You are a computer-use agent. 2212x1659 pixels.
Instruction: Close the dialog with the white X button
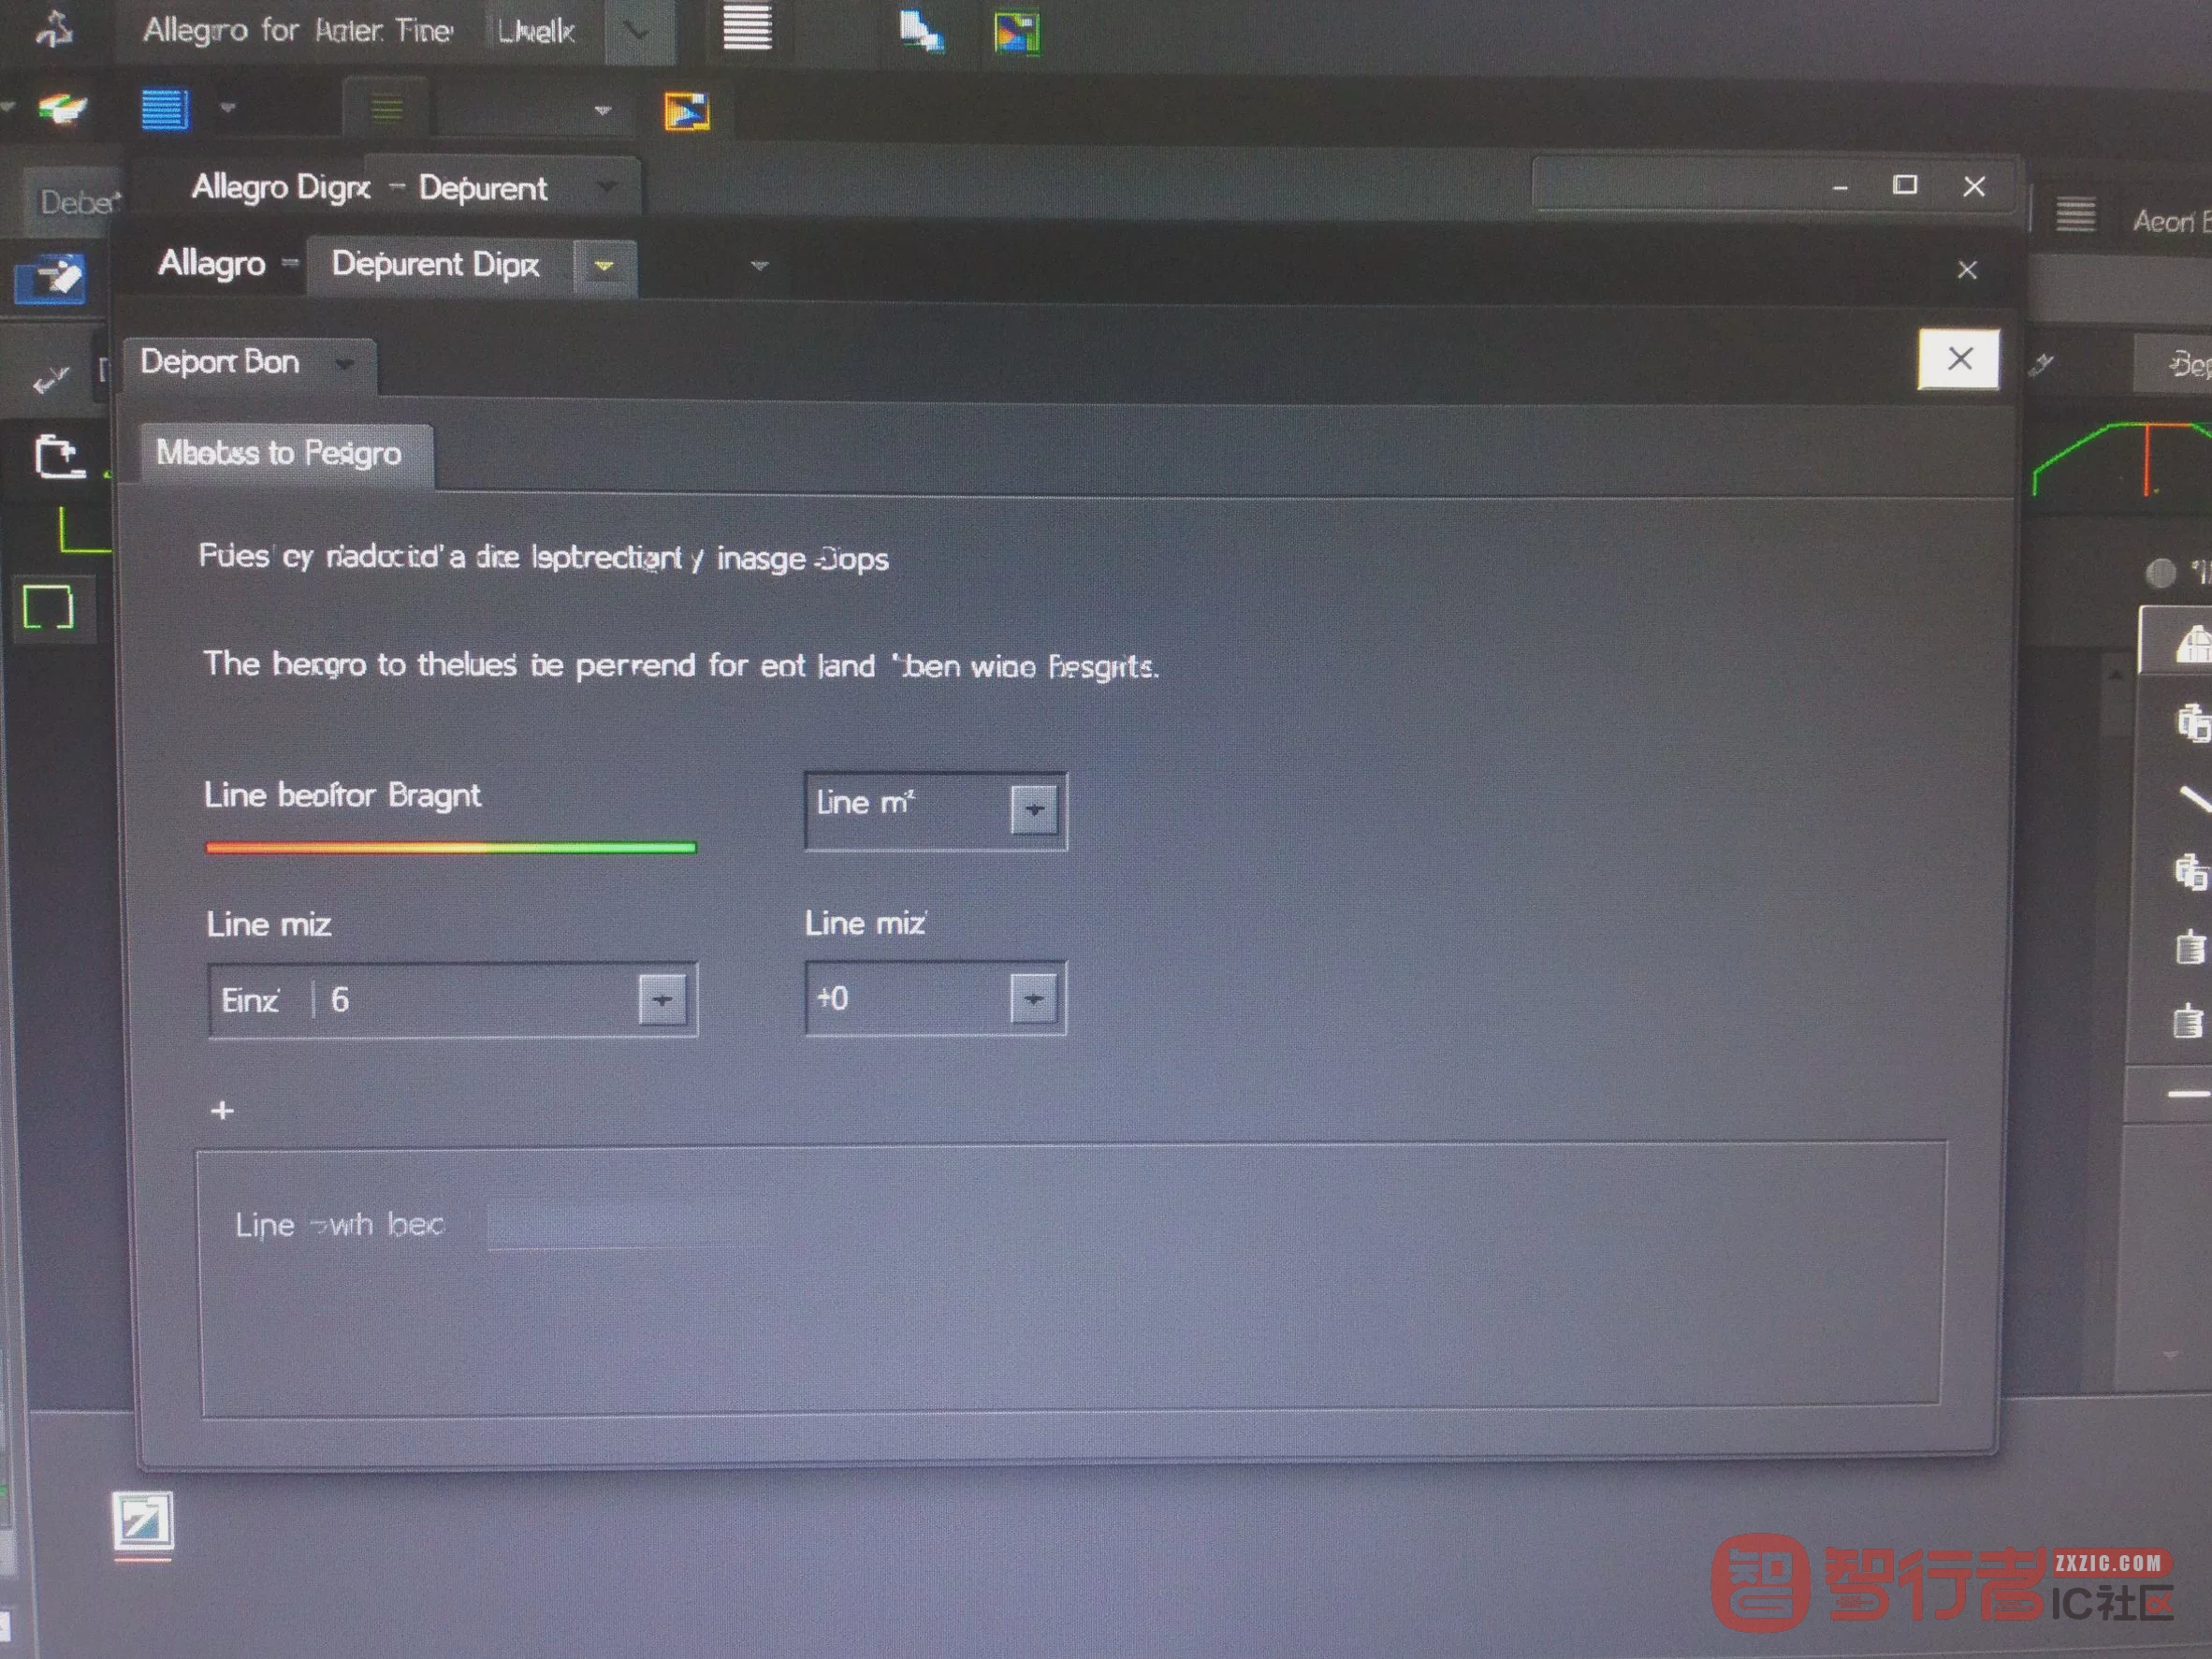click(1958, 358)
